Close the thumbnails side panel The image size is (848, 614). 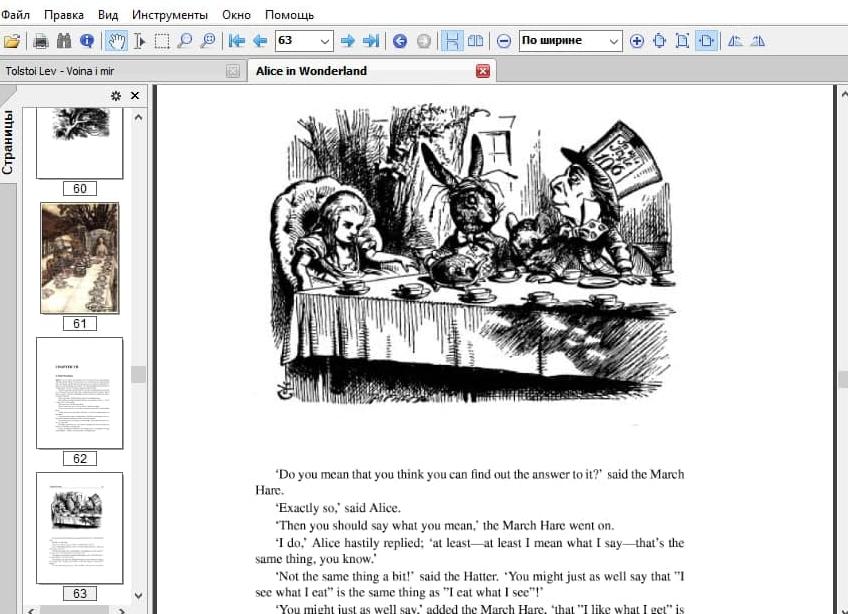(135, 96)
